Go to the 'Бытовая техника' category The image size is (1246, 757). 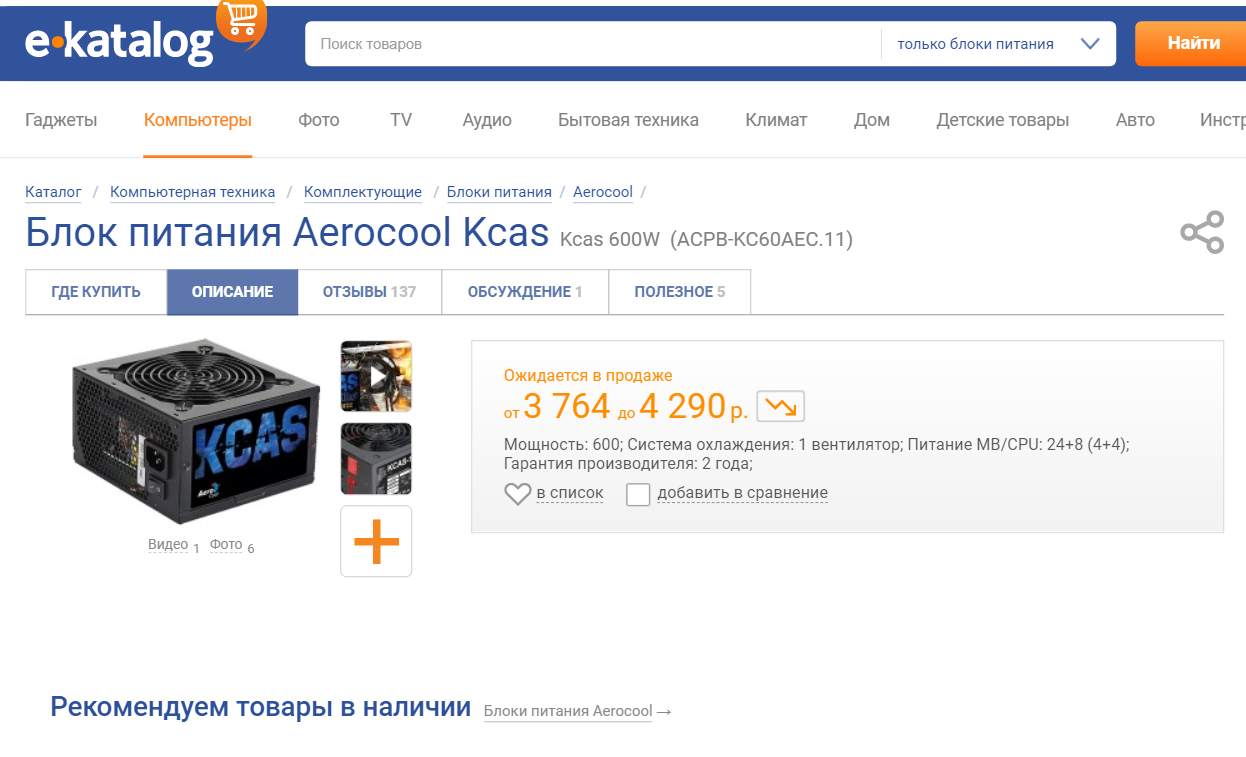tap(628, 120)
